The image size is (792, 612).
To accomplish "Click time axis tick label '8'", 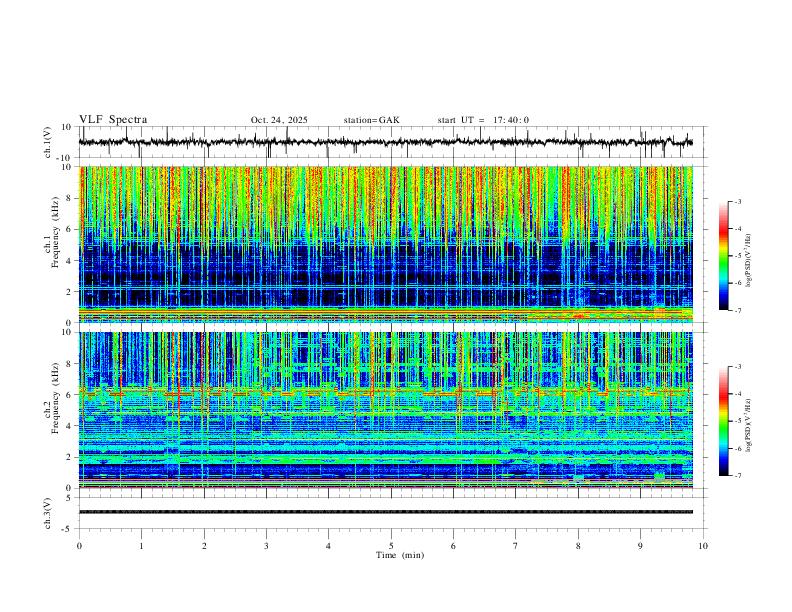I will 578,546.
